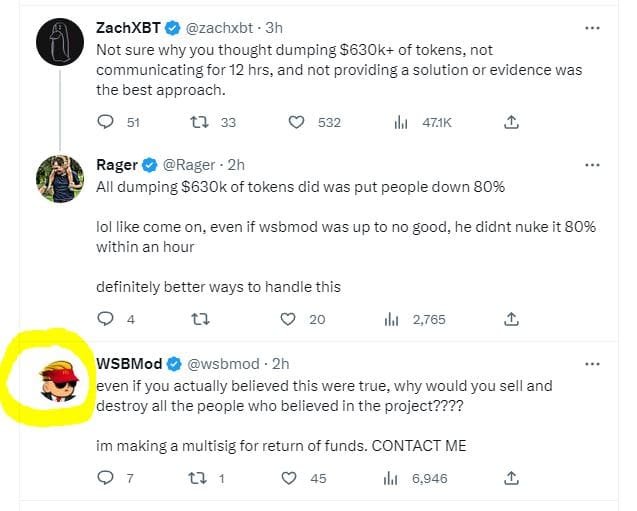Open more options on Rager's tweet

[593, 165]
